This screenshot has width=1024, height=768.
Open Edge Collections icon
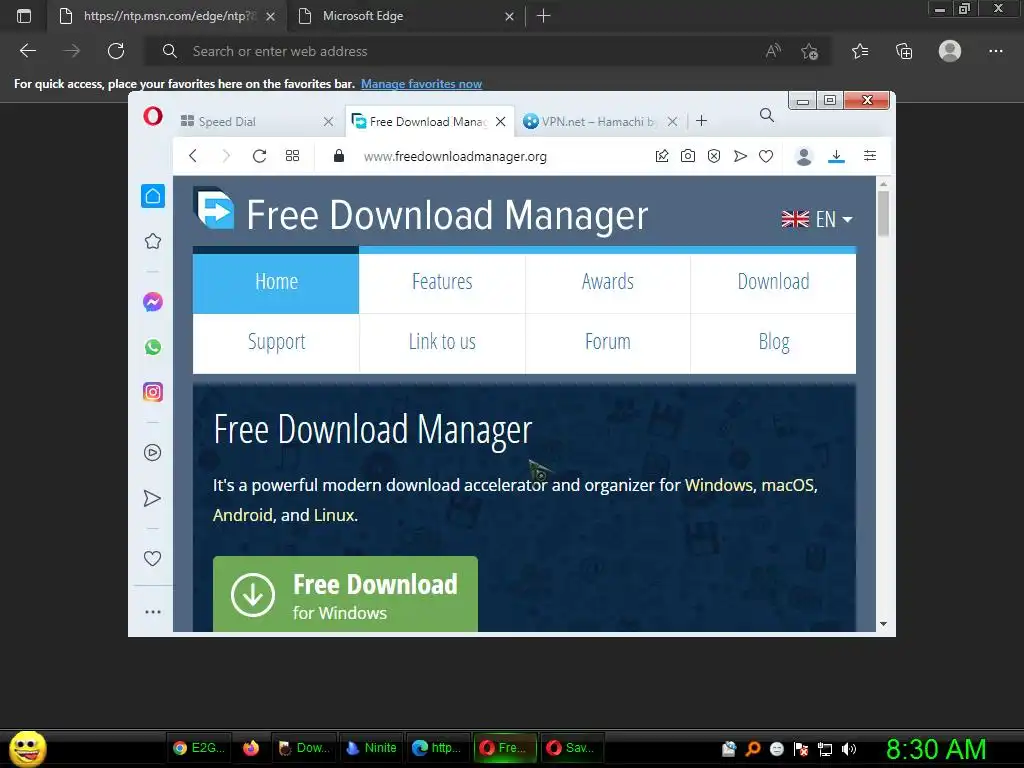pyautogui.click(x=904, y=51)
